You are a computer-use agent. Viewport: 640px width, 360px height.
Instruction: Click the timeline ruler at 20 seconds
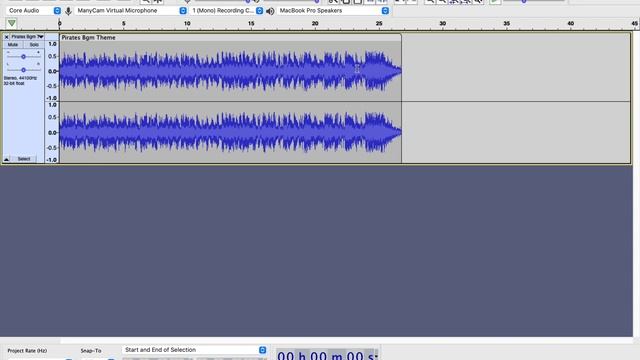point(315,24)
